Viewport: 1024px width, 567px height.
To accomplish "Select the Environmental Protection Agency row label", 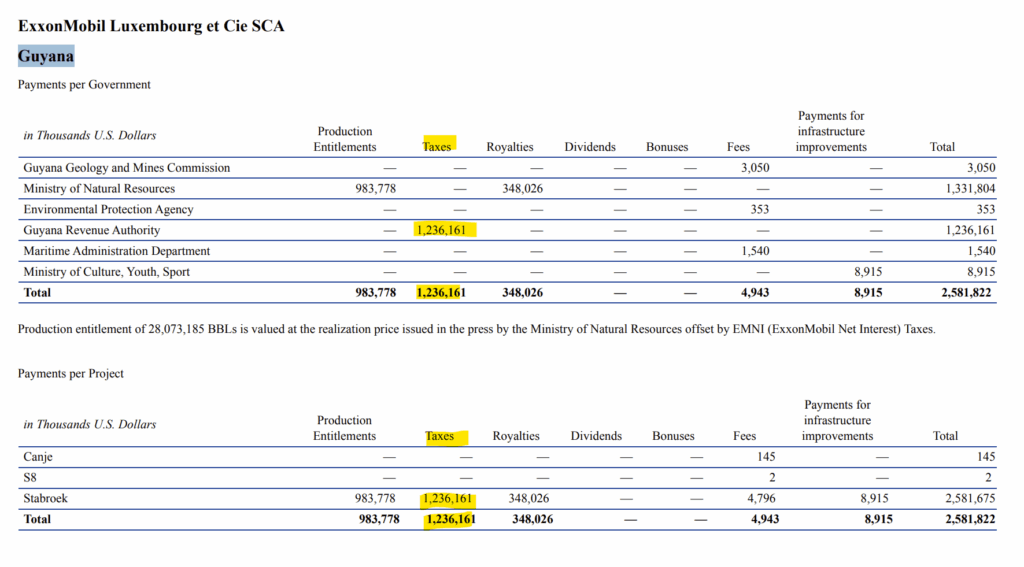I will point(108,210).
